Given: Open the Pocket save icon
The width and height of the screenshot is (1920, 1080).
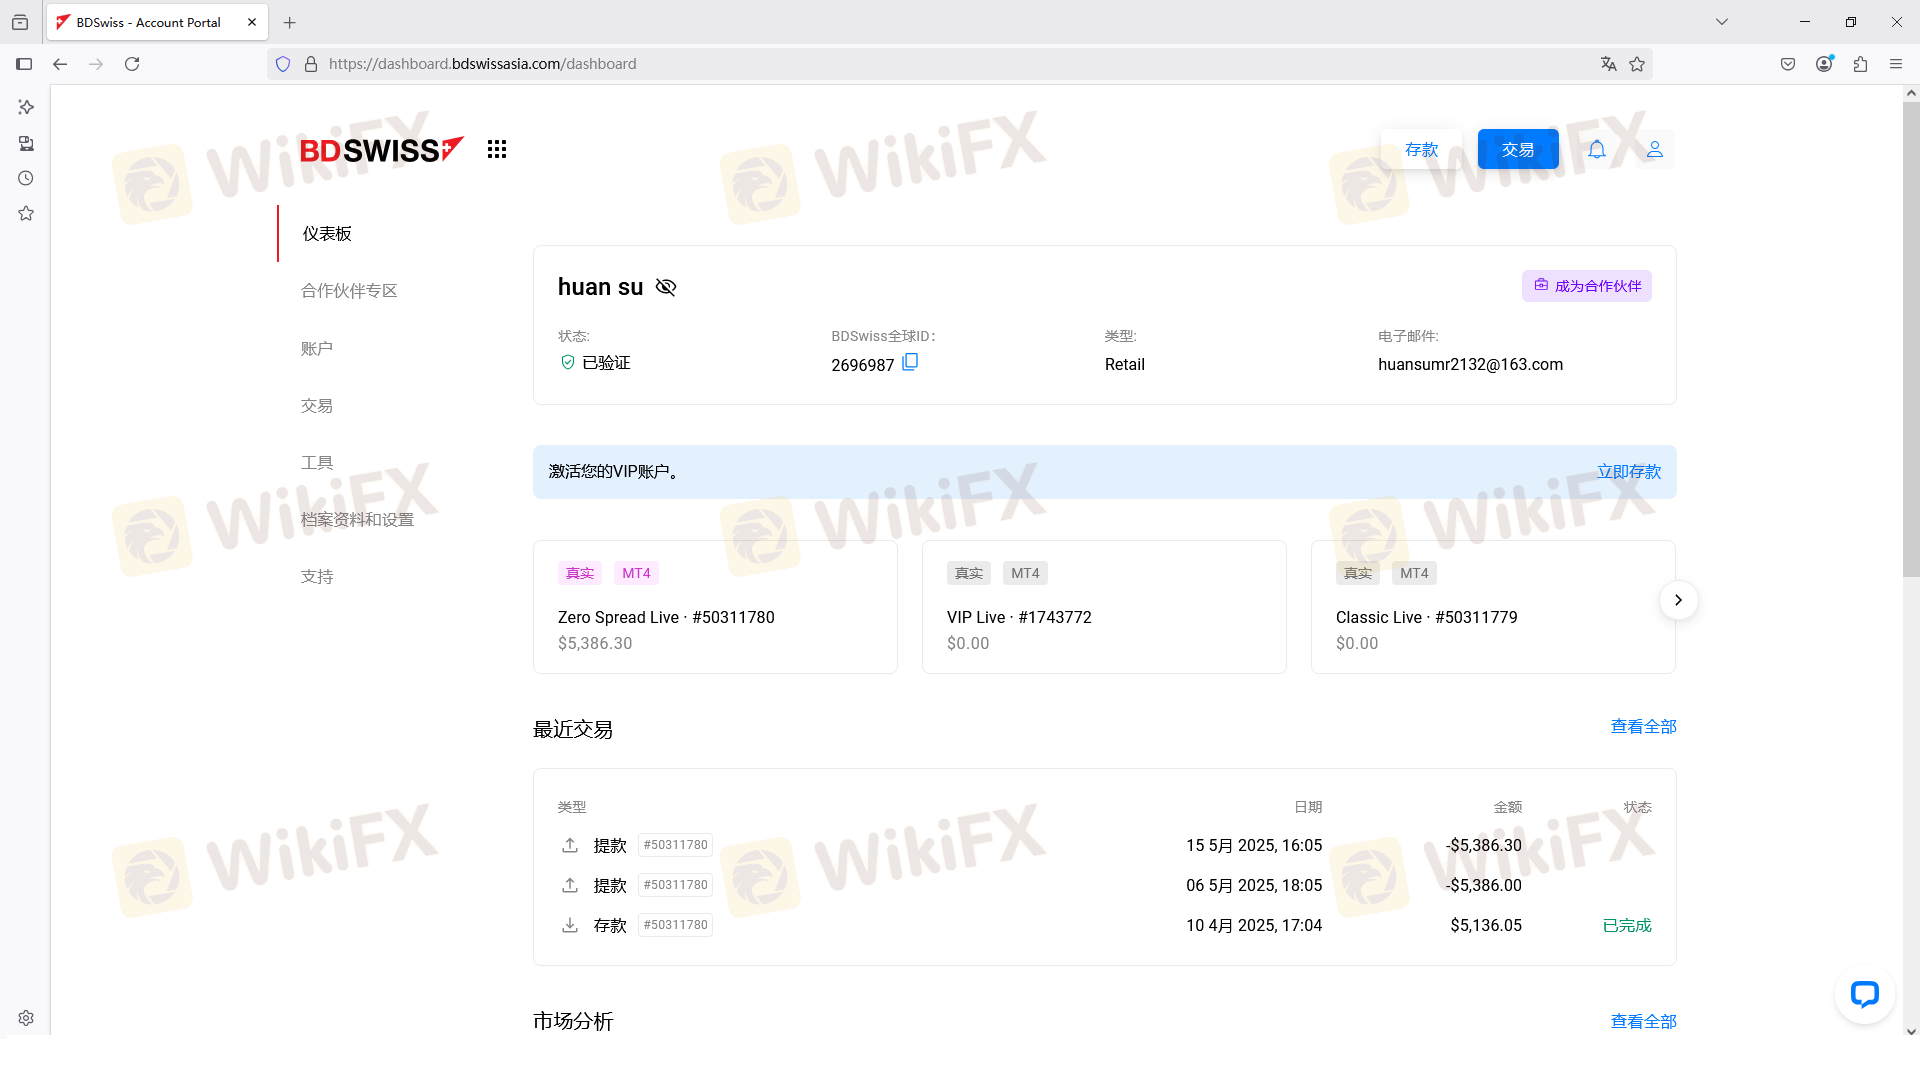Looking at the screenshot, I should pyautogui.click(x=1788, y=64).
